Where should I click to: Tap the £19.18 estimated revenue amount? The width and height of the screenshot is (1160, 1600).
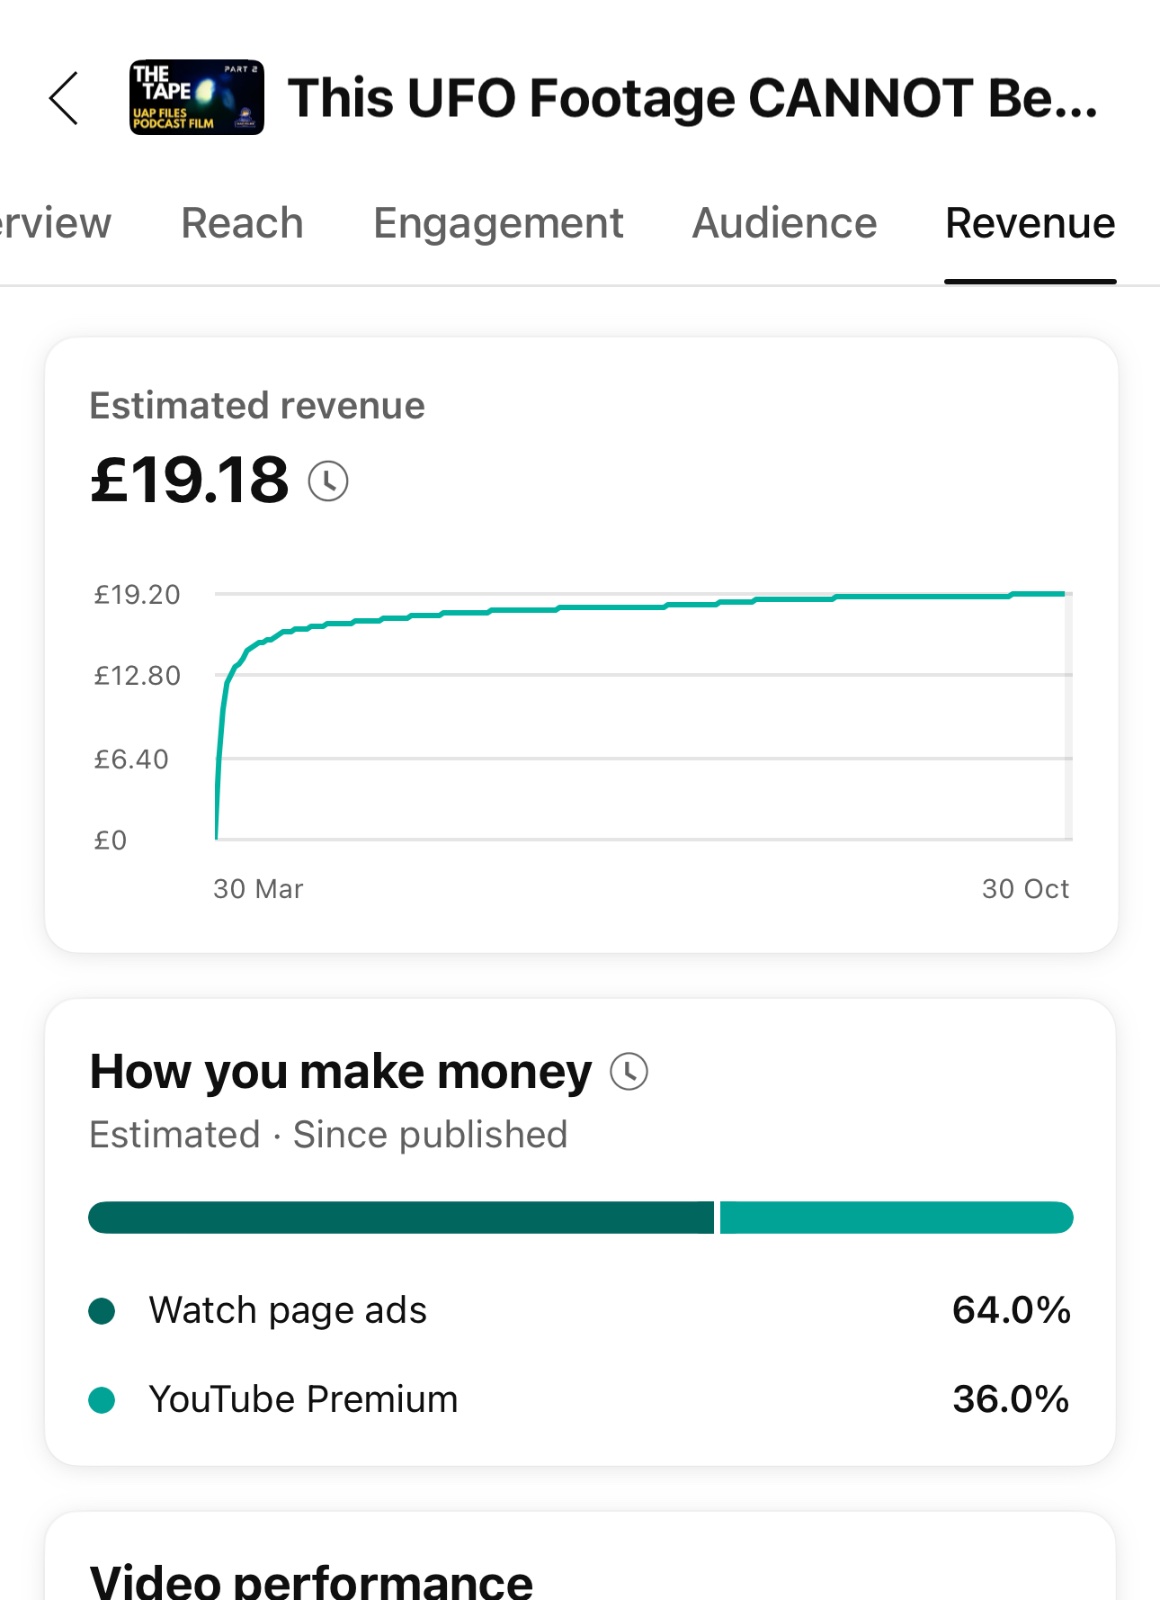(190, 480)
